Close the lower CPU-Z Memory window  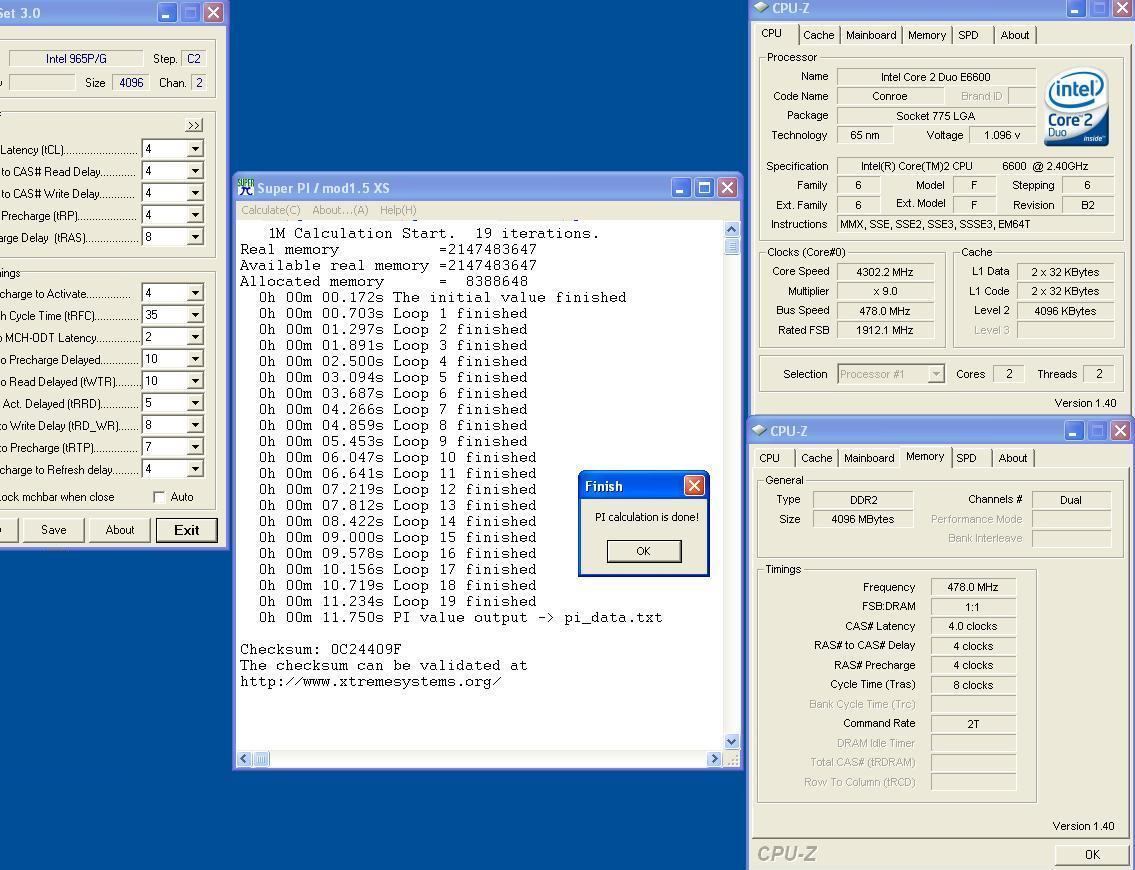click(1121, 431)
